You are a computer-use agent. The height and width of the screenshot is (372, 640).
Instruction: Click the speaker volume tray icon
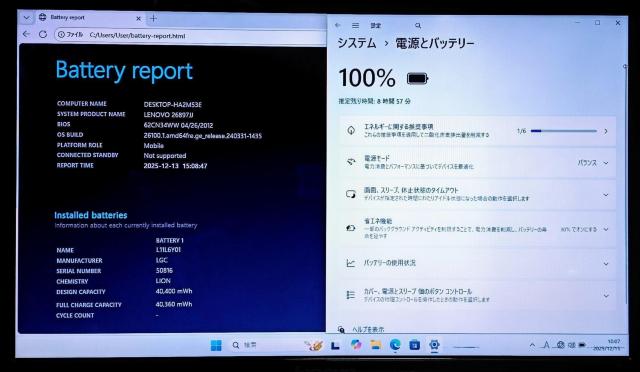571,345
